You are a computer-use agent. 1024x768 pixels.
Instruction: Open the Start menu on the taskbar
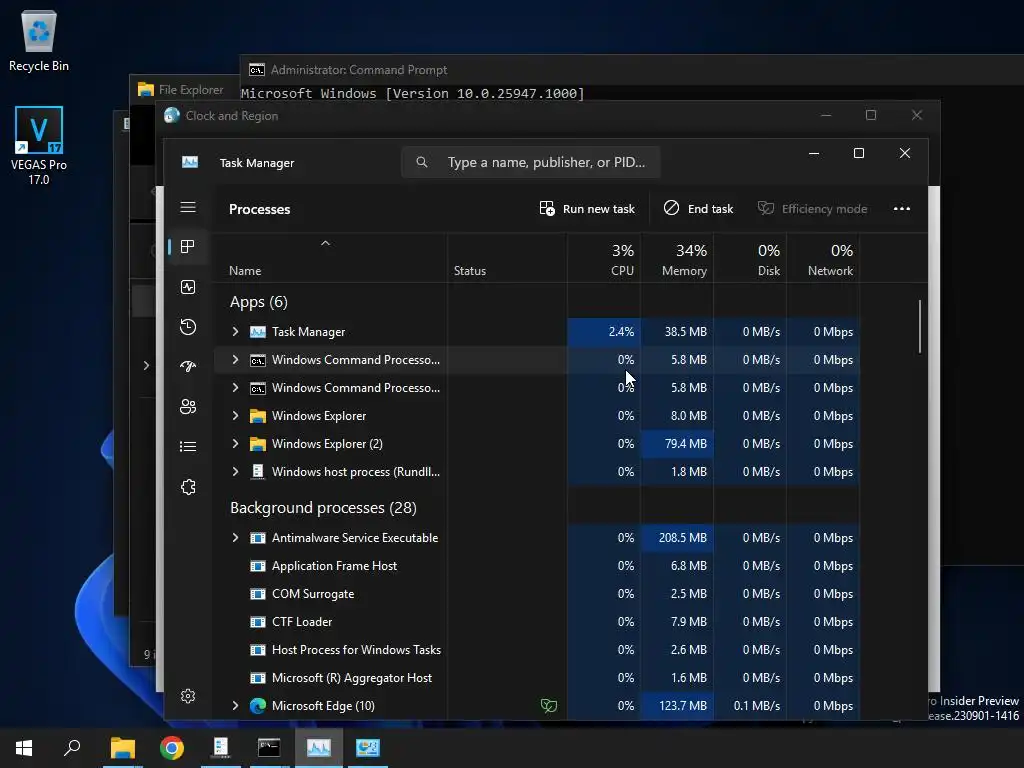click(x=24, y=748)
